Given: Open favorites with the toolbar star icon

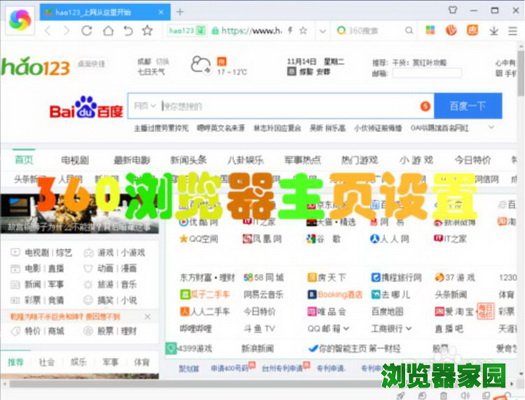Looking at the screenshot, I should click(x=147, y=31).
